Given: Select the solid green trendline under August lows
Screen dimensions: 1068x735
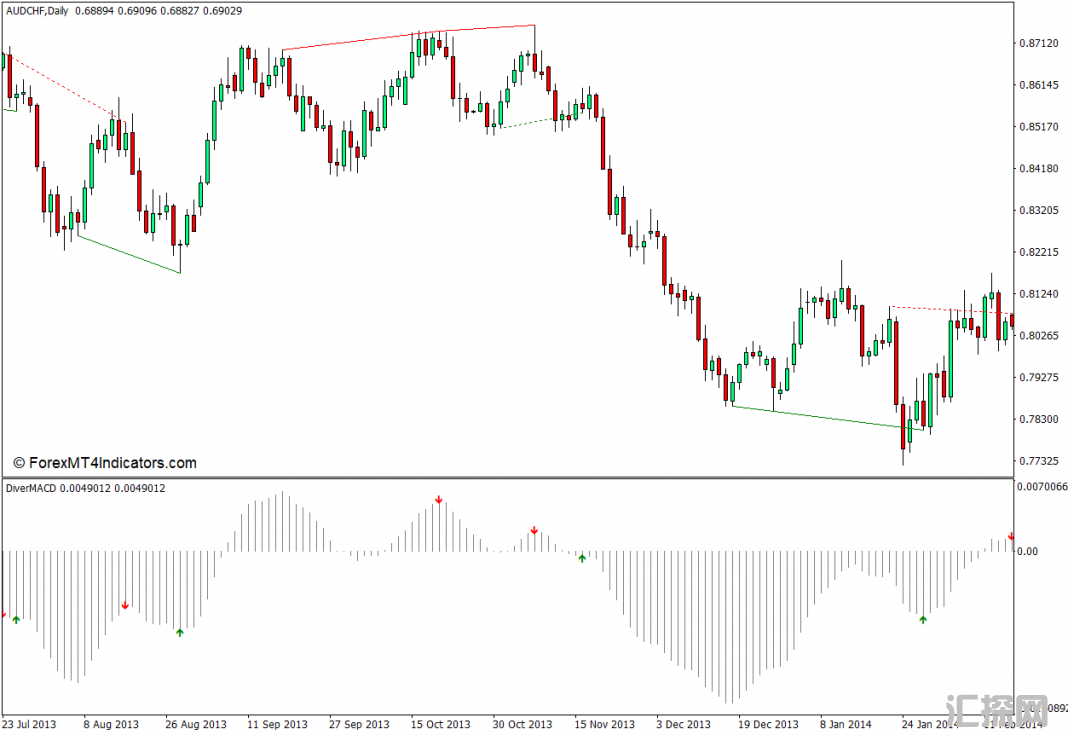Looking at the screenshot, I should click(x=128, y=254).
